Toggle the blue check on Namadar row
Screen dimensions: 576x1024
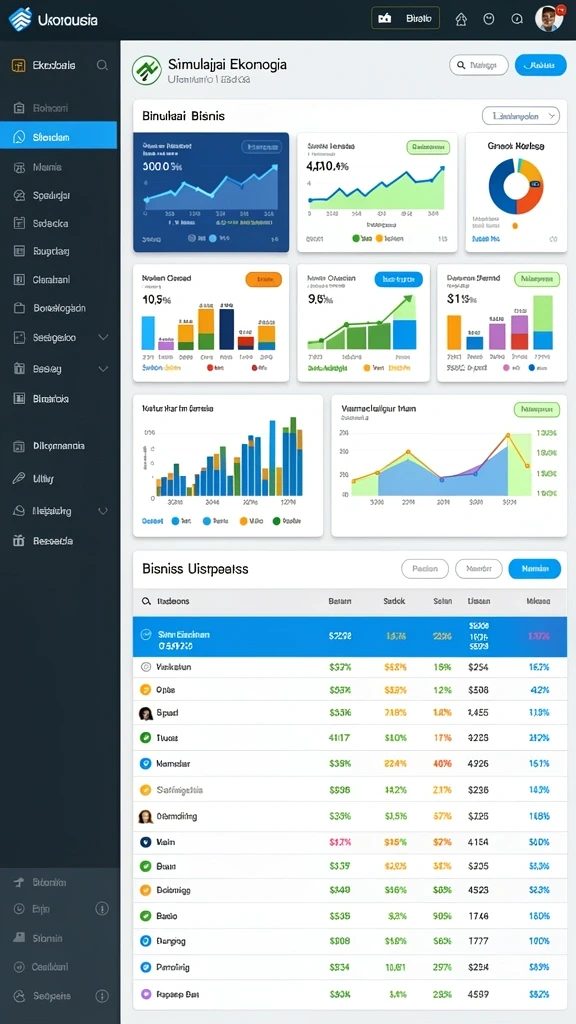coord(146,763)
